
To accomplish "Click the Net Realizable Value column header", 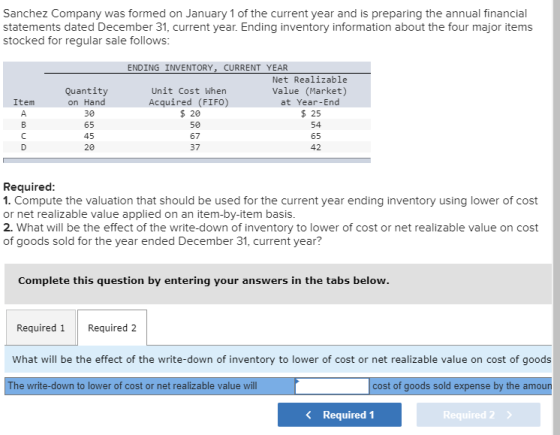I will pos(310,91).
